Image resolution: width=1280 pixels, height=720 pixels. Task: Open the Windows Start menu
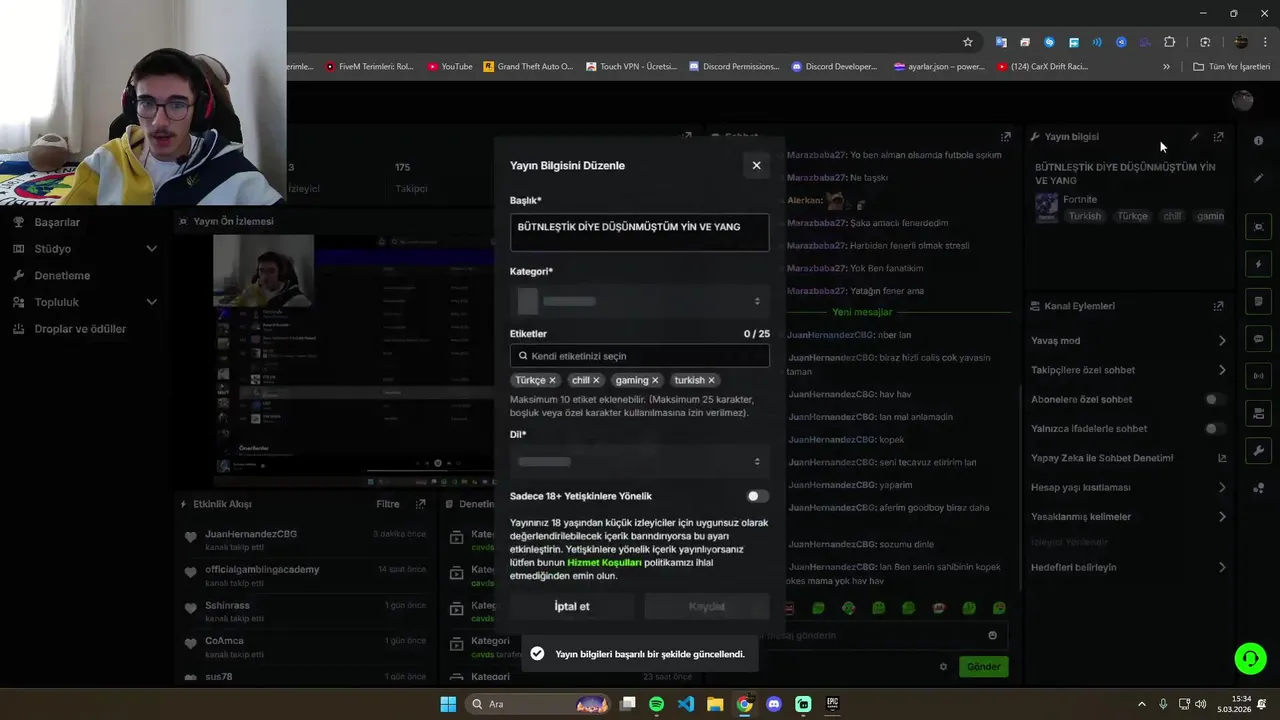click(x=448, y=704)
